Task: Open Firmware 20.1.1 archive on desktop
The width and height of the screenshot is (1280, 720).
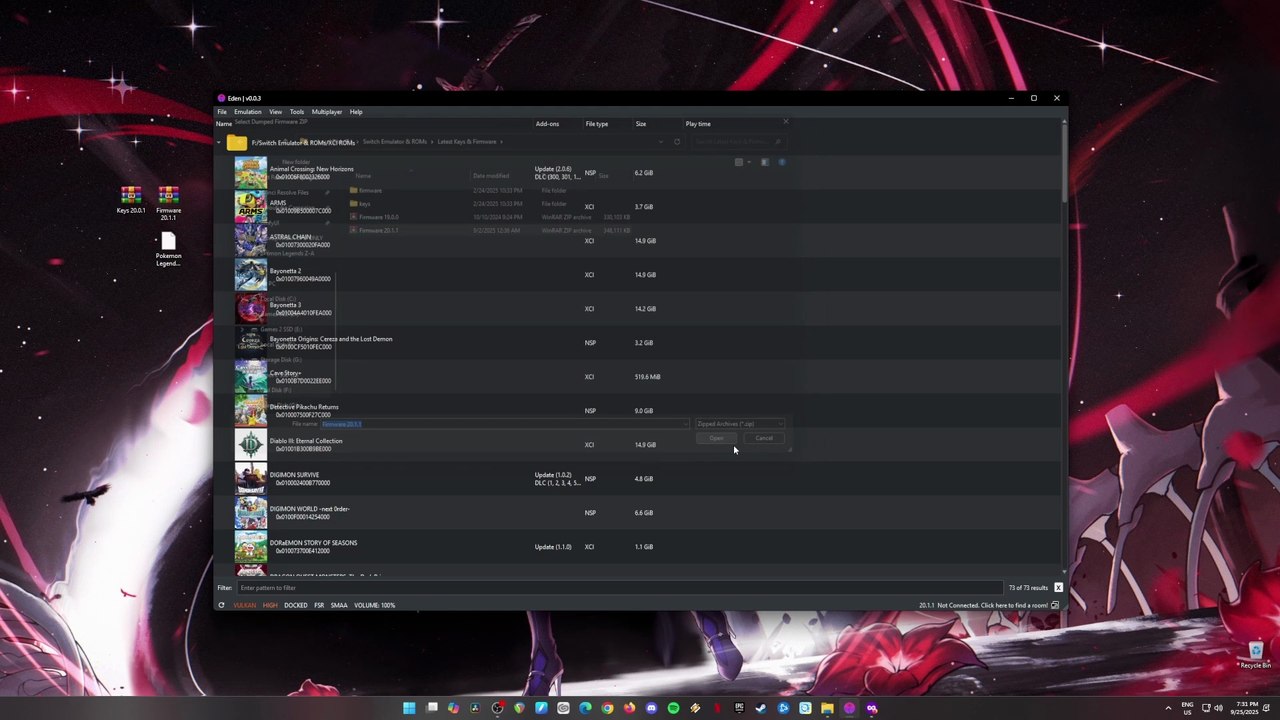Action: pos(168,200)
